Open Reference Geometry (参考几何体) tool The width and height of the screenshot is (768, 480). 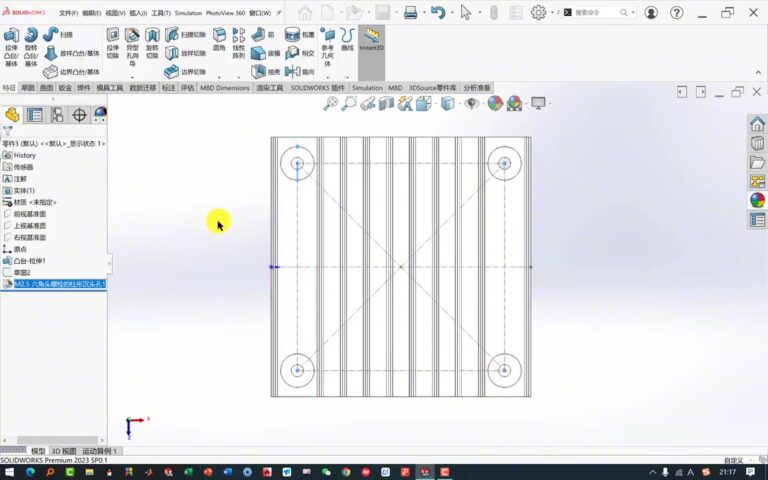click(x=327, y=47)
